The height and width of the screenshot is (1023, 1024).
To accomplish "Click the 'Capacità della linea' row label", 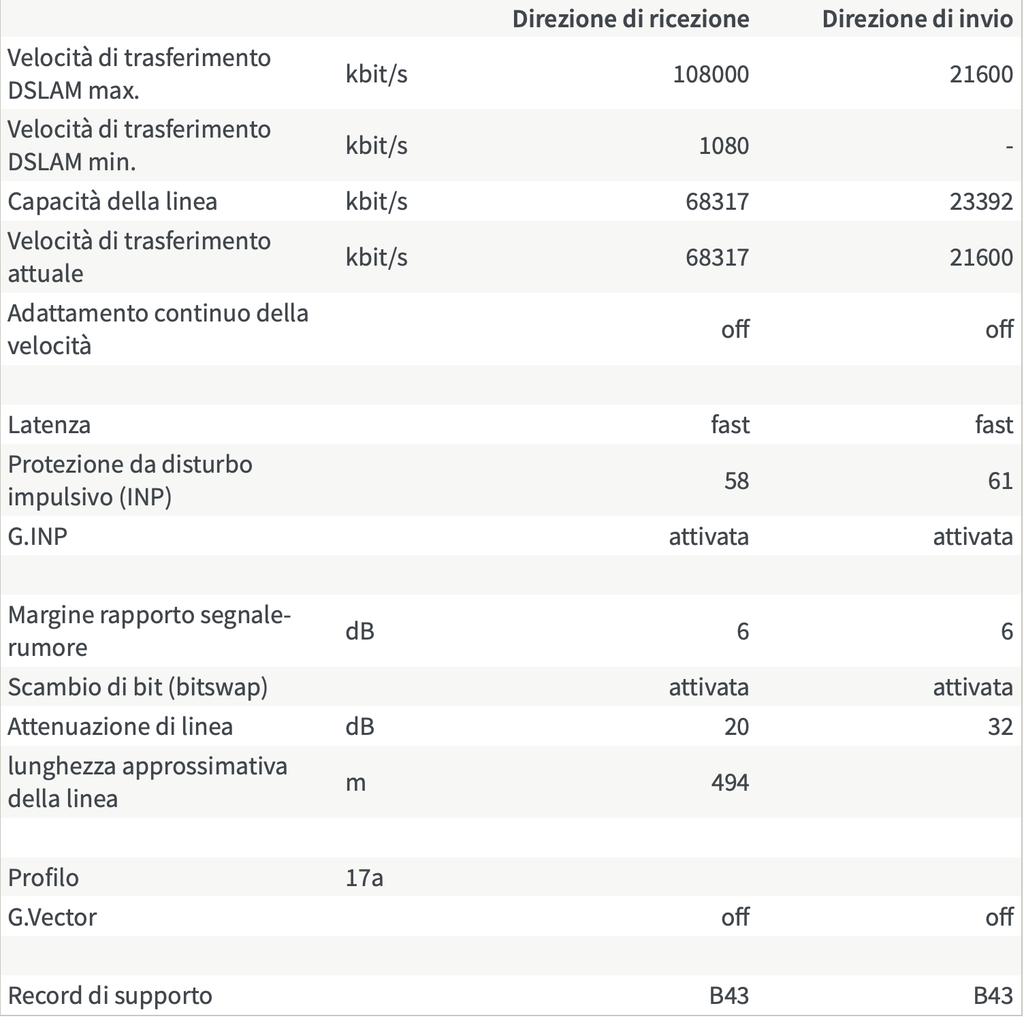I will 112,201.
